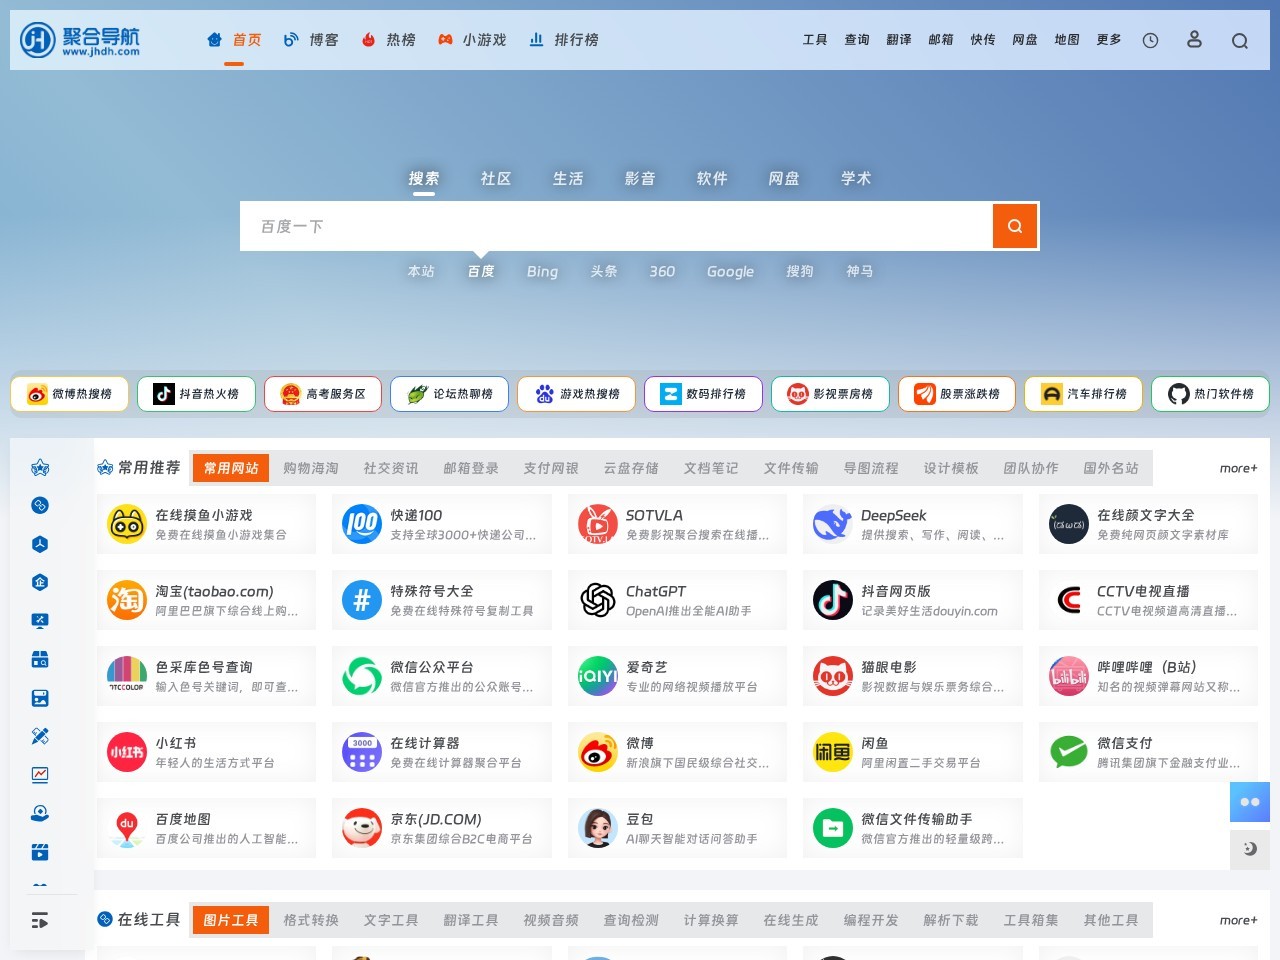Viewport: 1280px width, 960px height.
Task: Expand the 更多 header menu
Action: point(1109,40)
